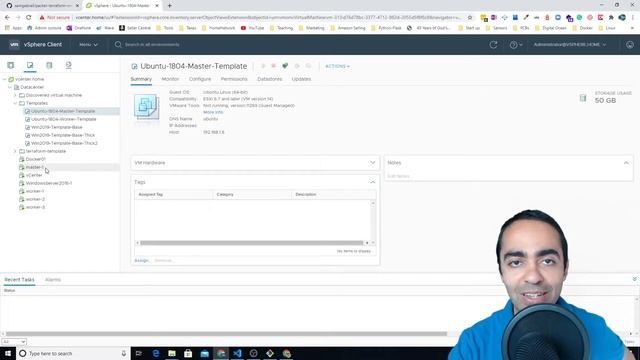640x360 pixels.
Task: Switch to the Datastores tab
Action: [269, 79]
